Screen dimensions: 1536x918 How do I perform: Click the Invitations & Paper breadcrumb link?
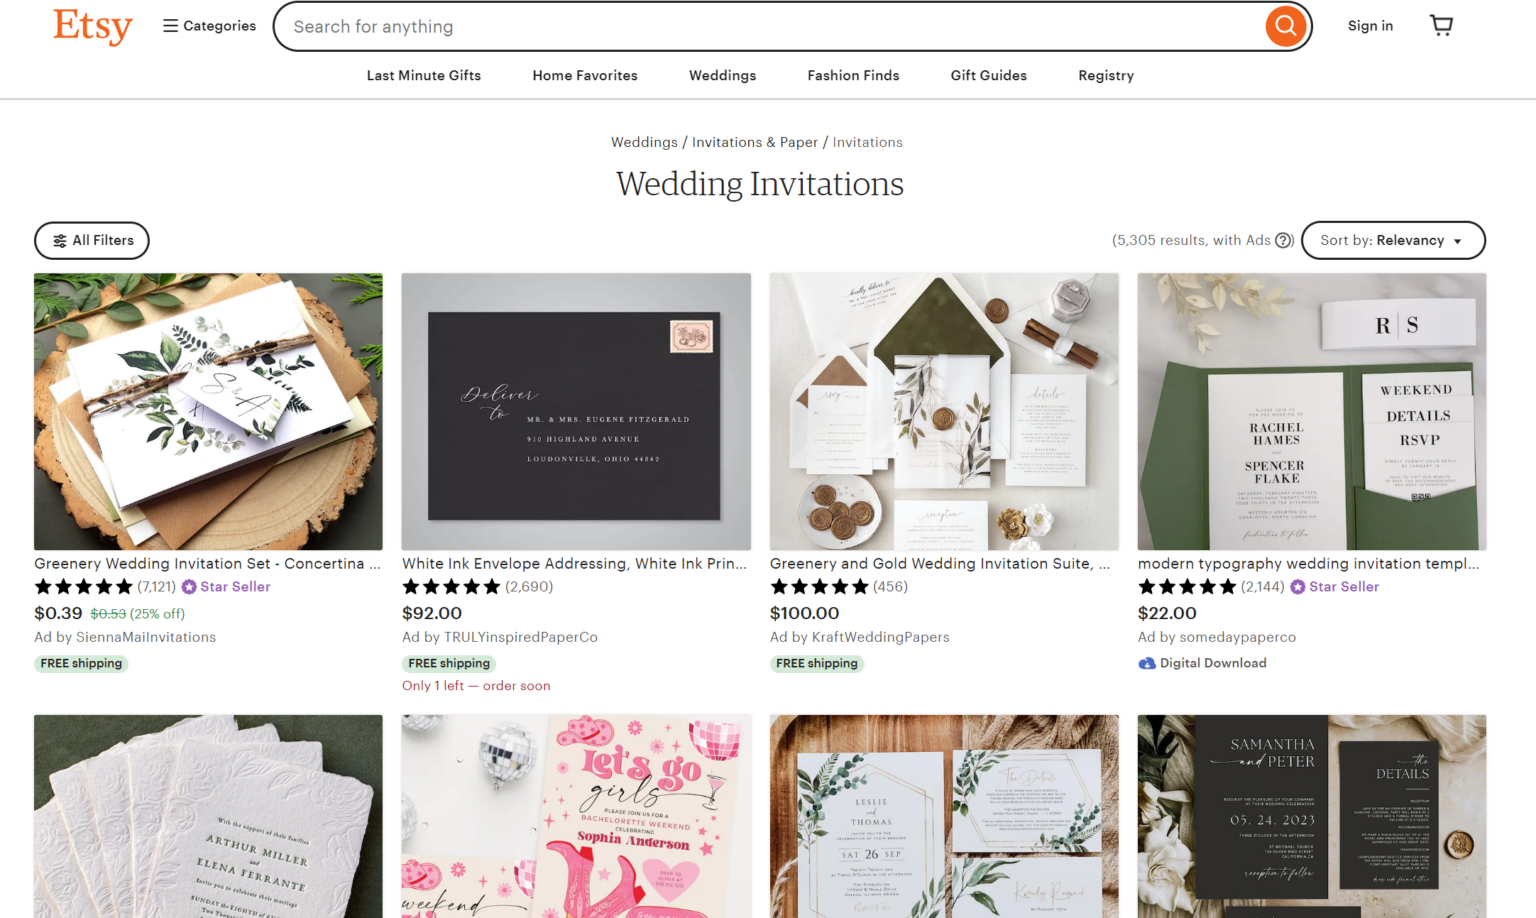coord(755,142)
